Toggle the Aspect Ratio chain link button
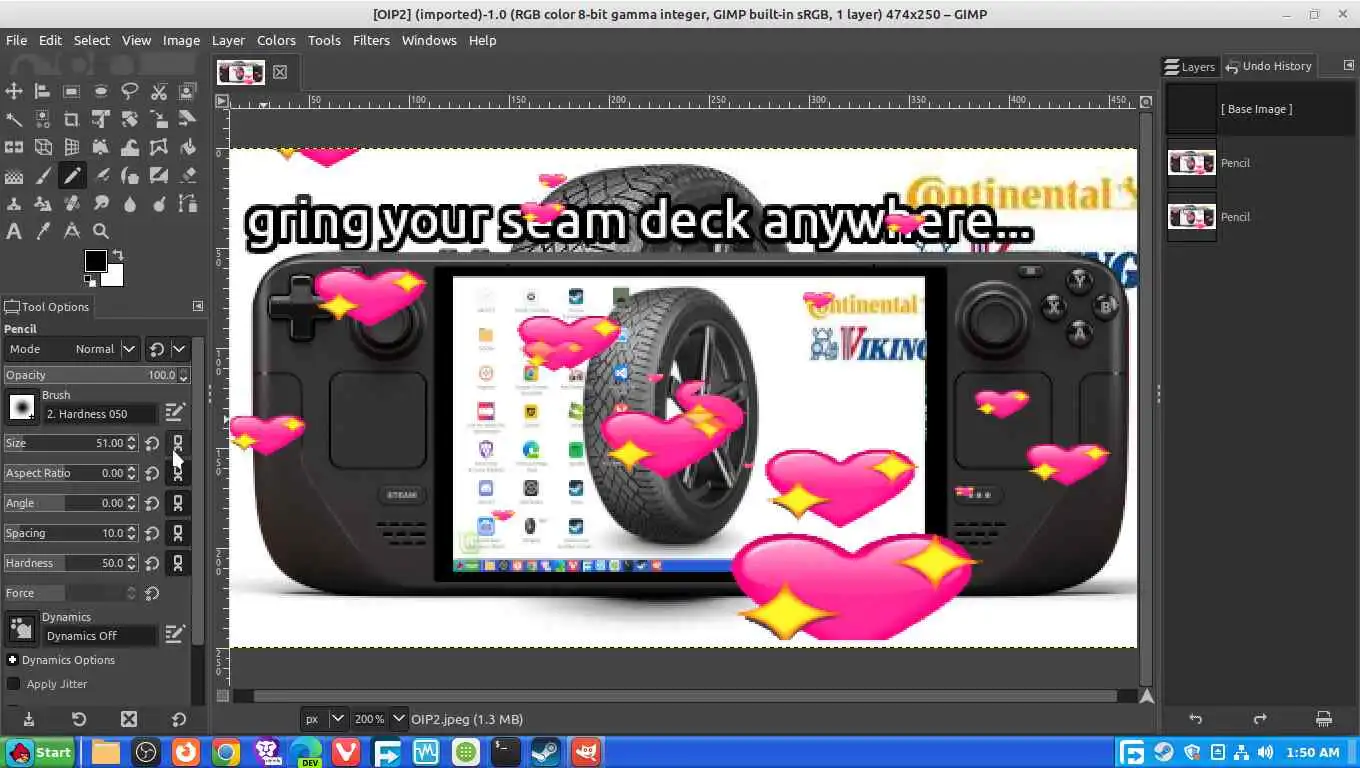This screenshot has height=768, width=1360. [178, 473]
